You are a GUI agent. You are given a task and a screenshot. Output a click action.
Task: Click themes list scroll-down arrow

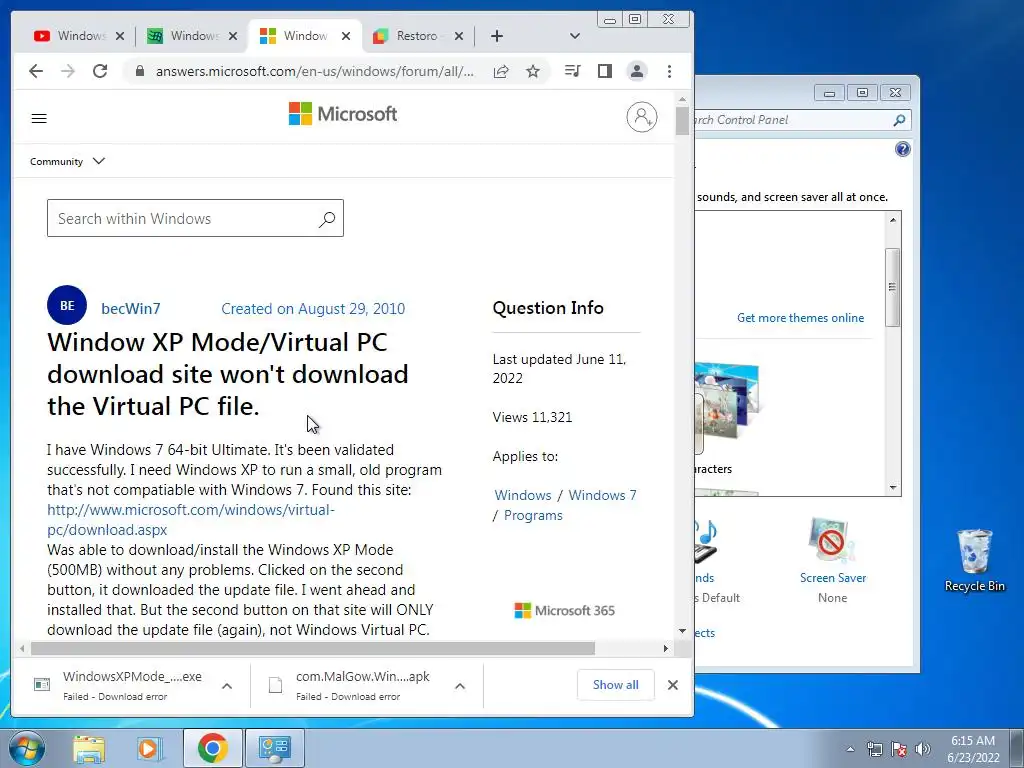coord(893,488)
